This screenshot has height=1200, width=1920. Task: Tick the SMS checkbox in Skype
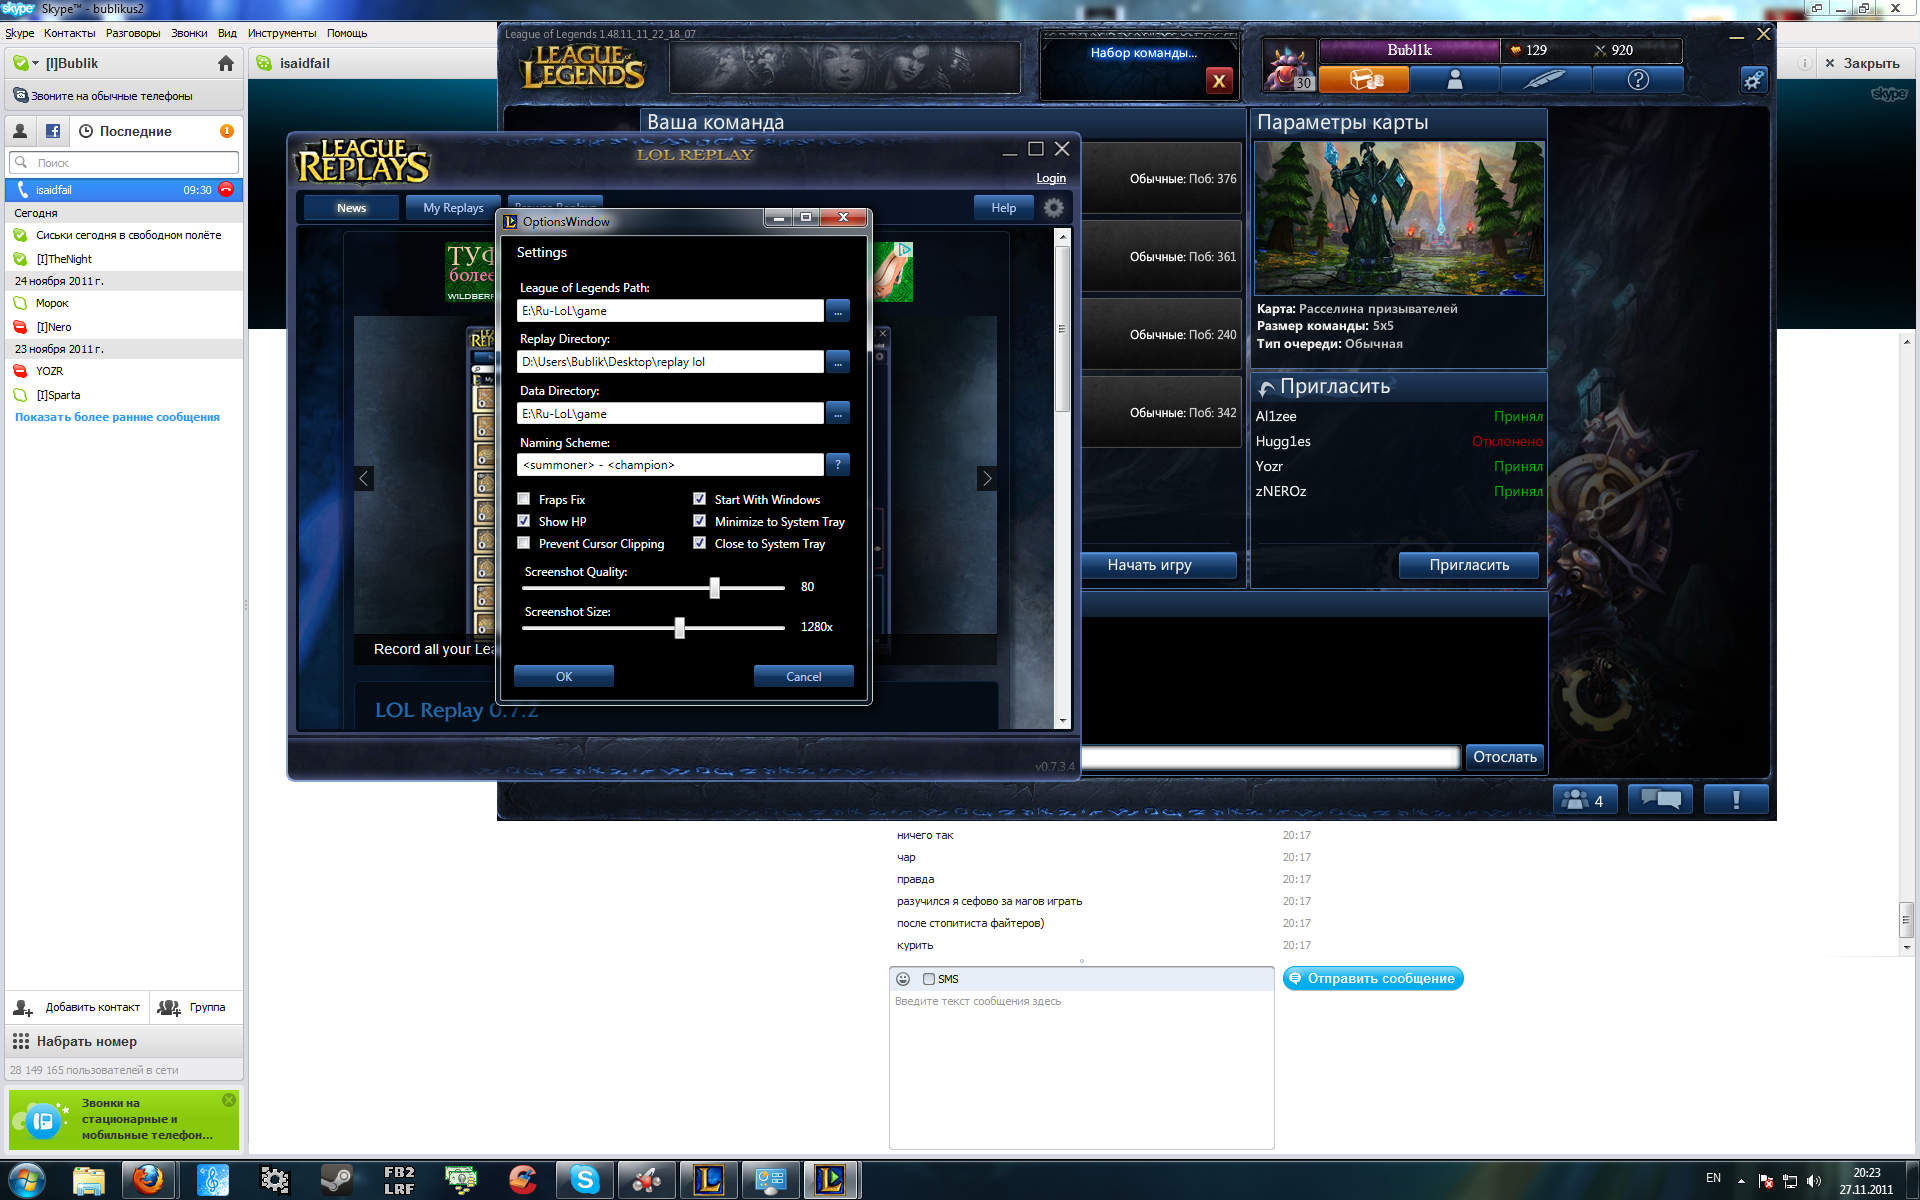click(x=929, y=979)
